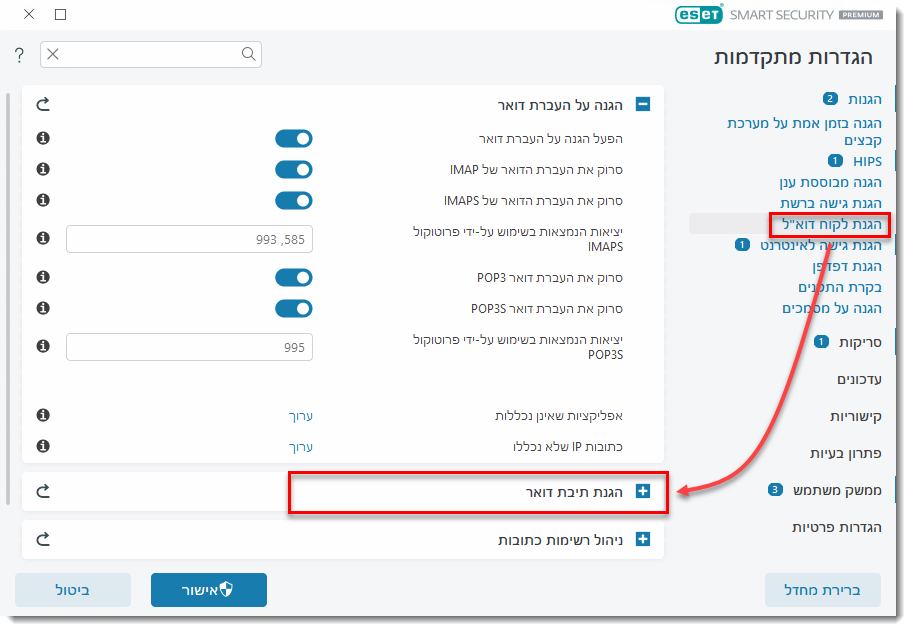This screenshot has height=631, width=911.
Task: Click אישור button to confirm
Action: tap(209, 590)
